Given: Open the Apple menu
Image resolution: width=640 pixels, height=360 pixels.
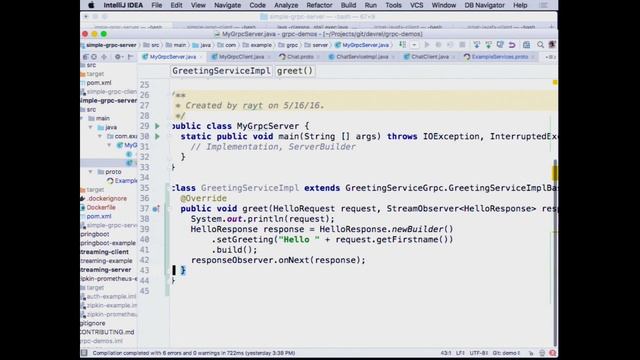Looking at the screenshot, I should pos(91,5).
